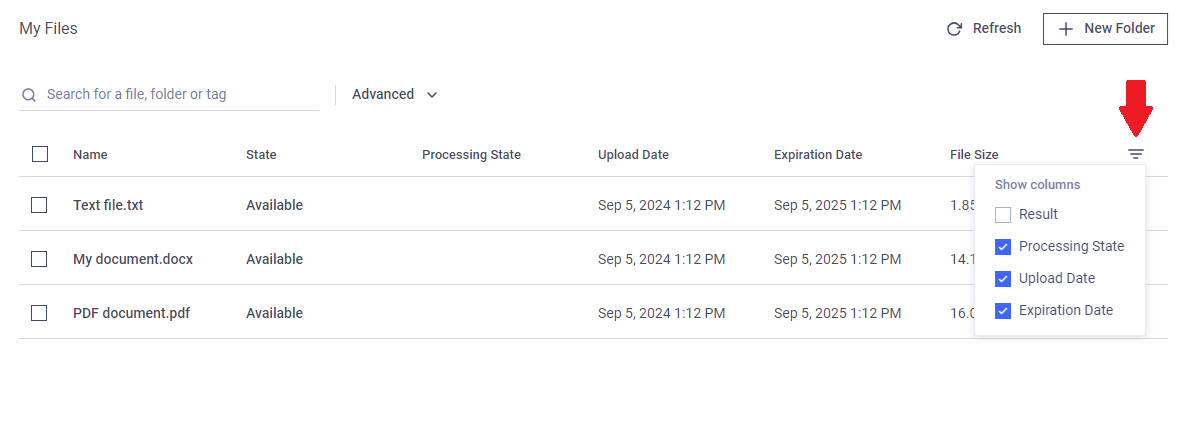Image resolution: width=1191 pixels, height=439 pixels.
Task: Expand the Advanced search dropdown
Action: 395,95
